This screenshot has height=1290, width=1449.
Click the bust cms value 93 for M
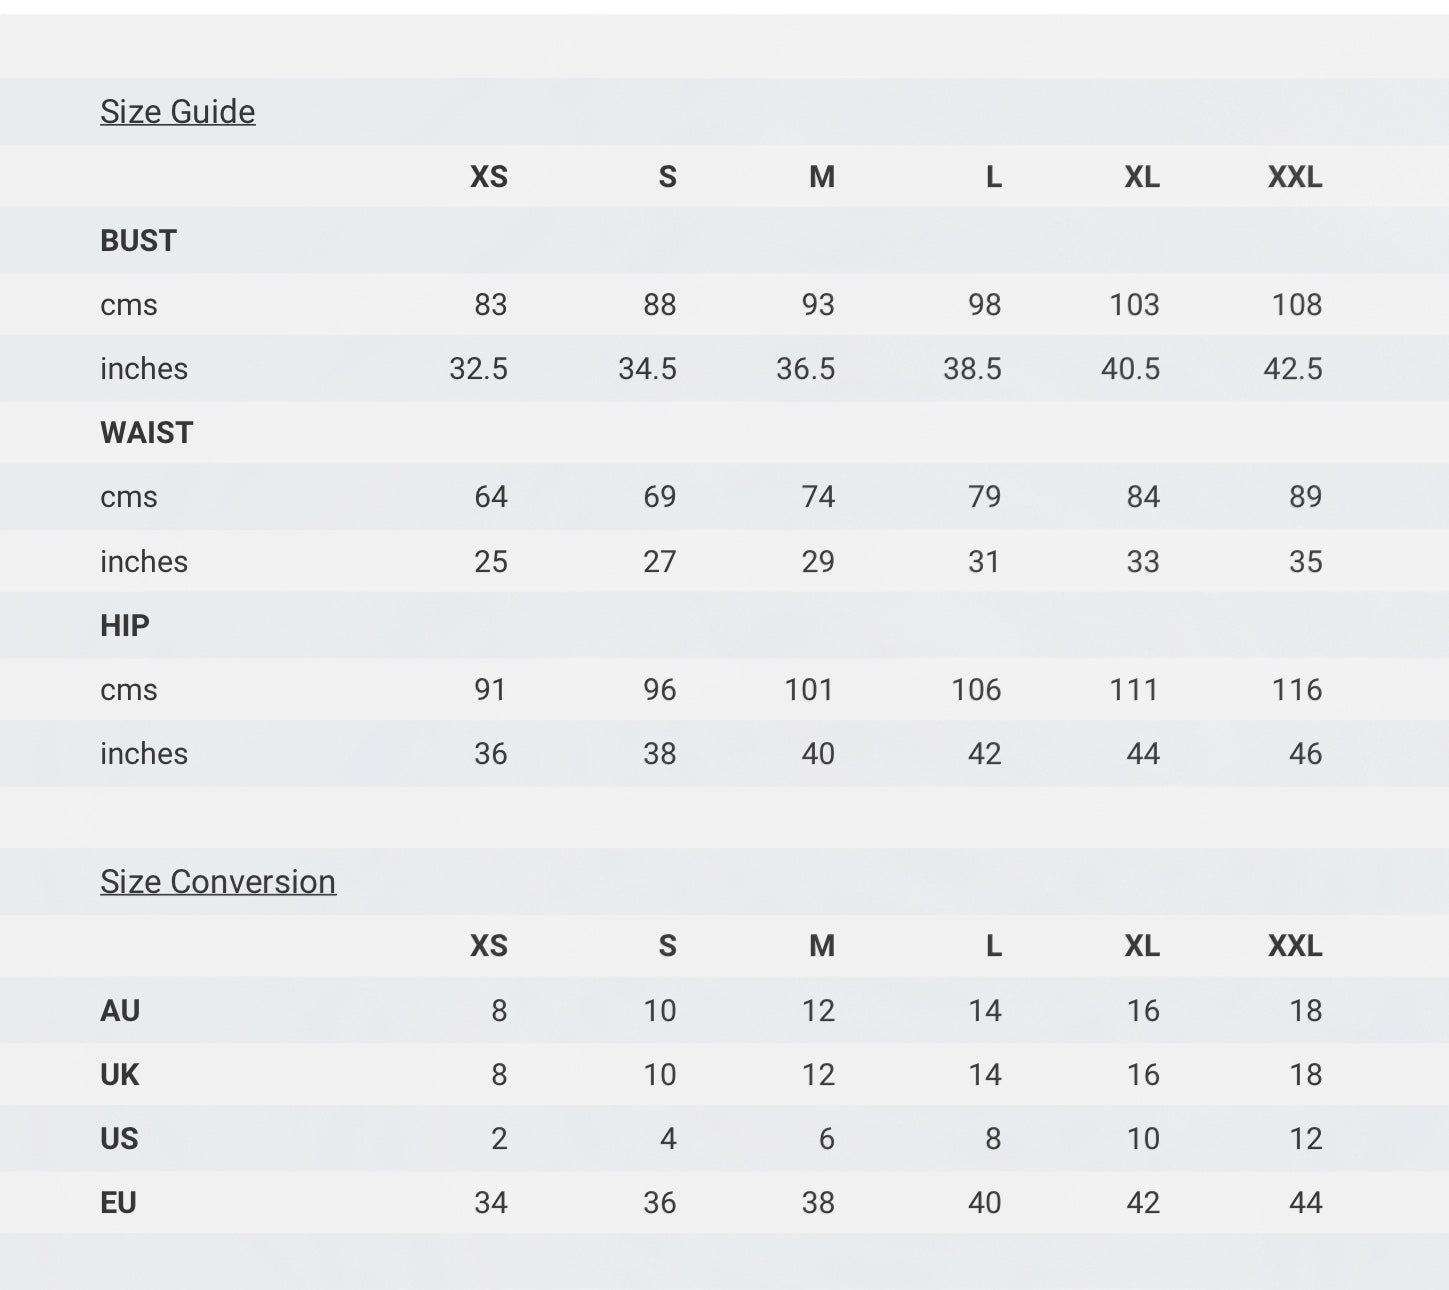tap(818, 305)
